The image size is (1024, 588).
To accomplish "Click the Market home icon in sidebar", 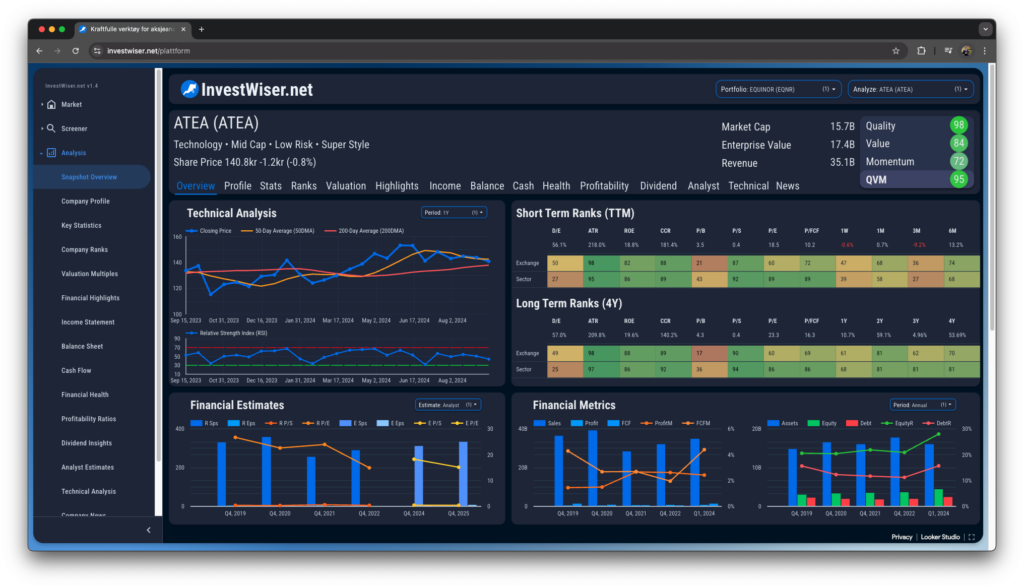I will [52, 105].
